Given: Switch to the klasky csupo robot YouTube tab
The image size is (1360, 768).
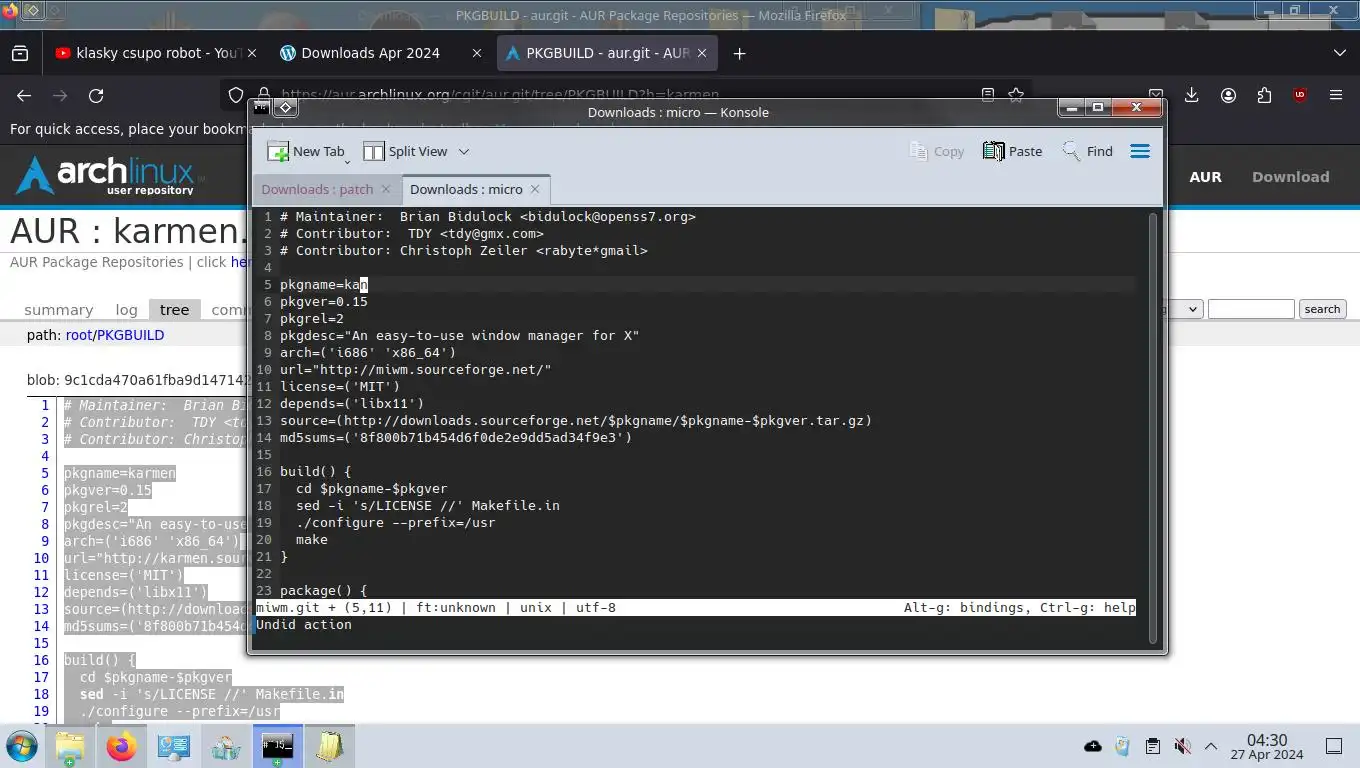Looking at the screenshot, I should 157,53.
